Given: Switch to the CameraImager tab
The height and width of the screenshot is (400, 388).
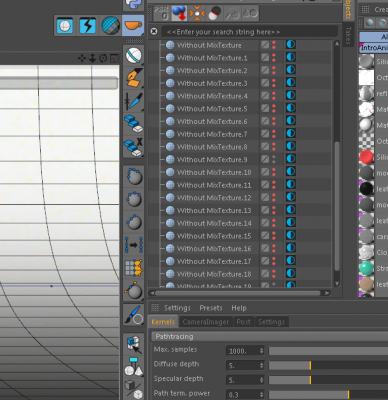Looking at the screenshot, I should [x=206, y=322].
